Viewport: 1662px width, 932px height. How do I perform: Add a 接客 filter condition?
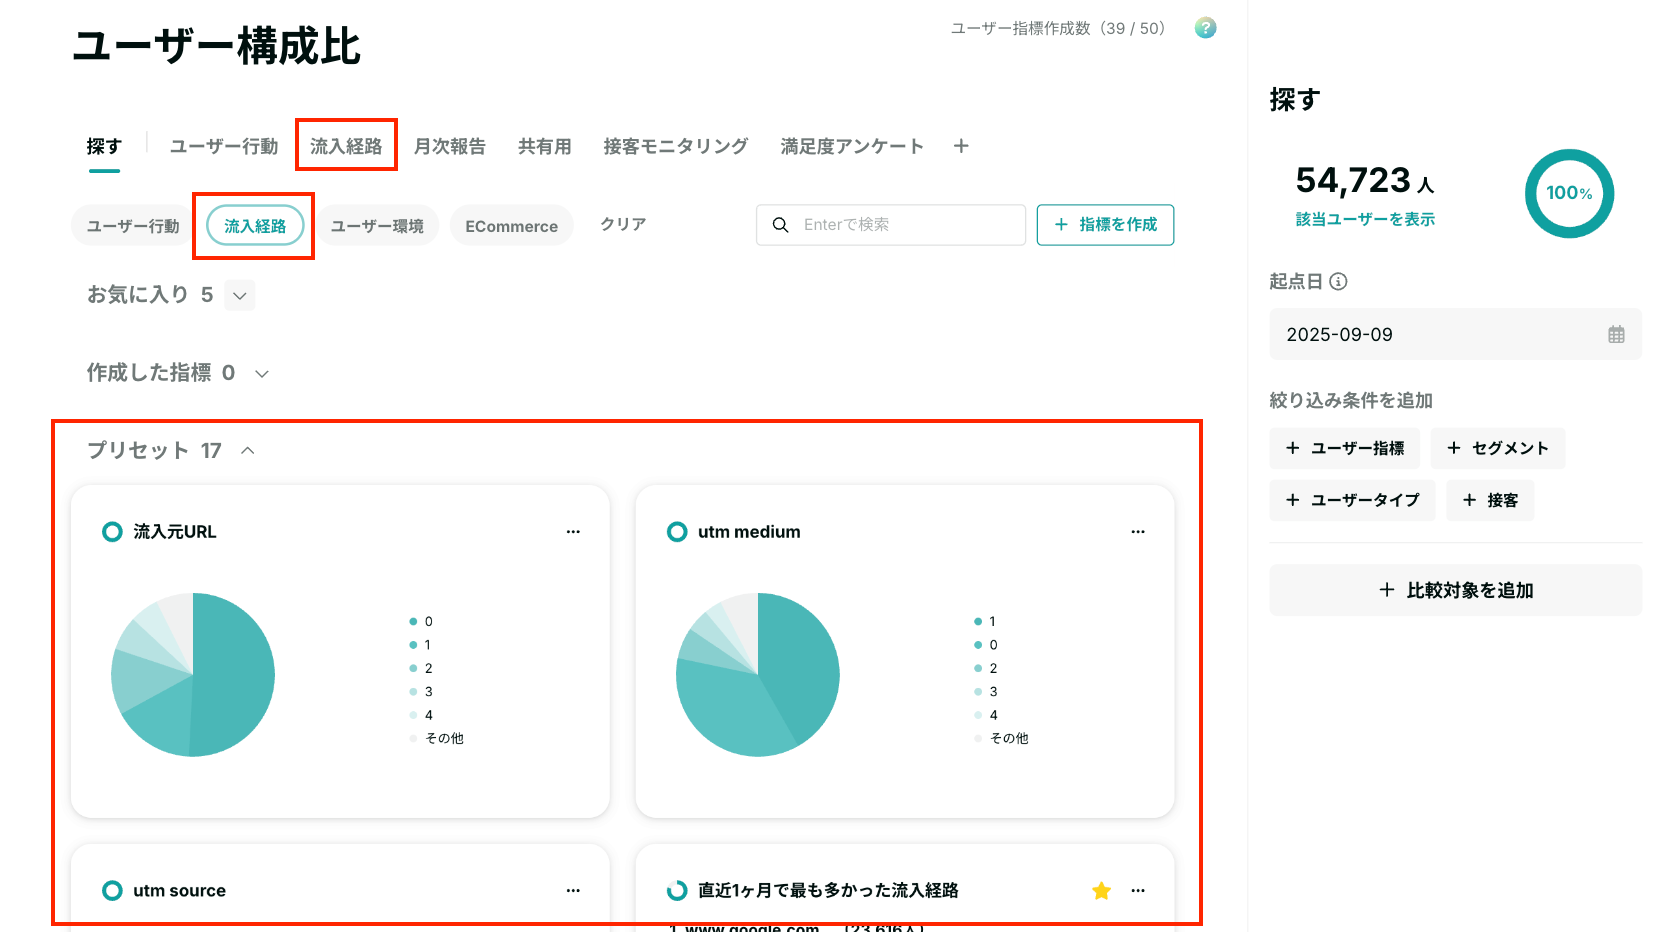1490,500
